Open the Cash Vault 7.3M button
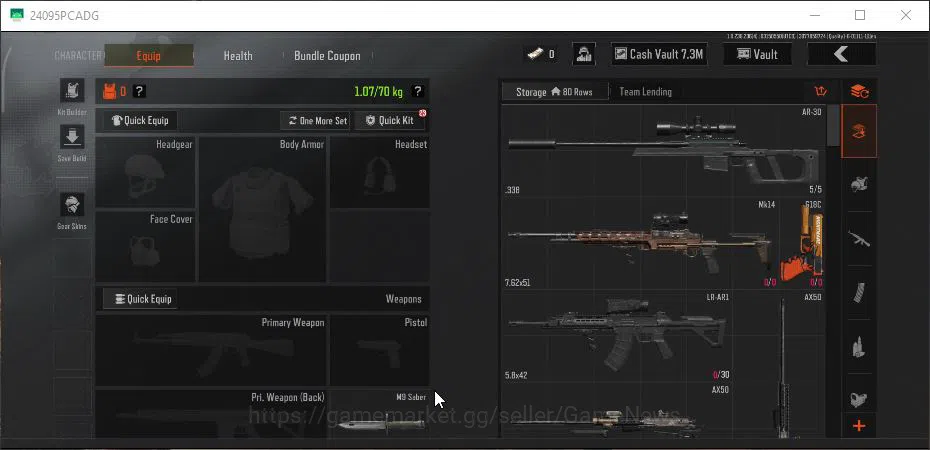The height and width of the screenshot is (450, 930). (x=659, y=54)
